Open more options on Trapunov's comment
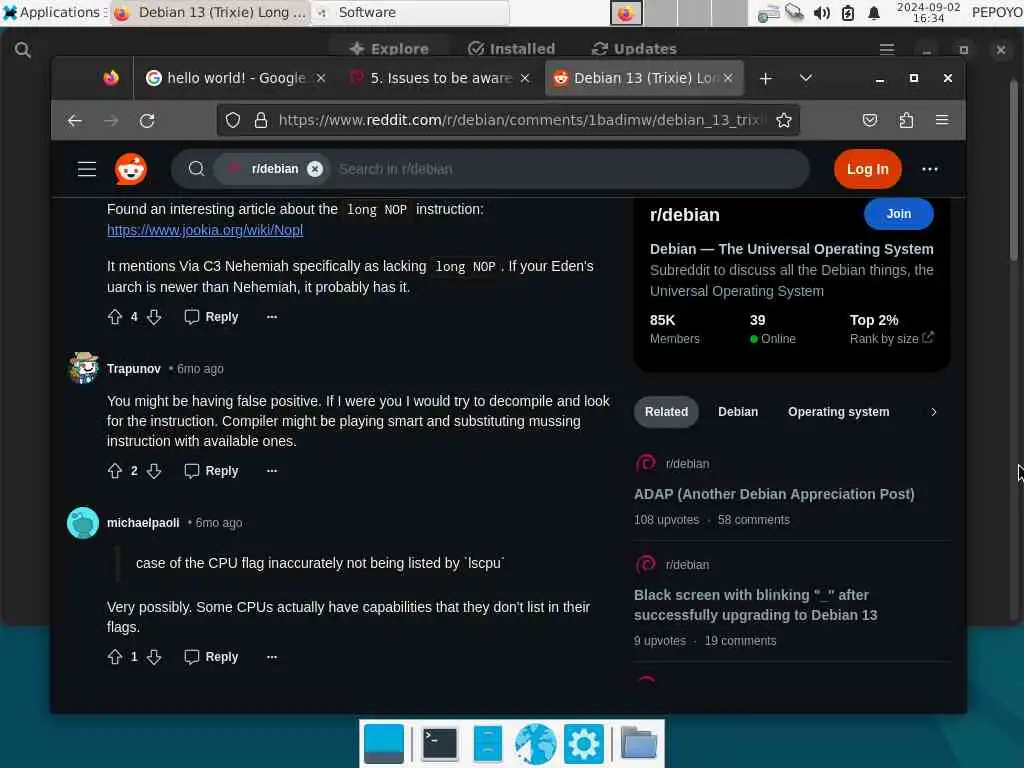 point(272,471)
